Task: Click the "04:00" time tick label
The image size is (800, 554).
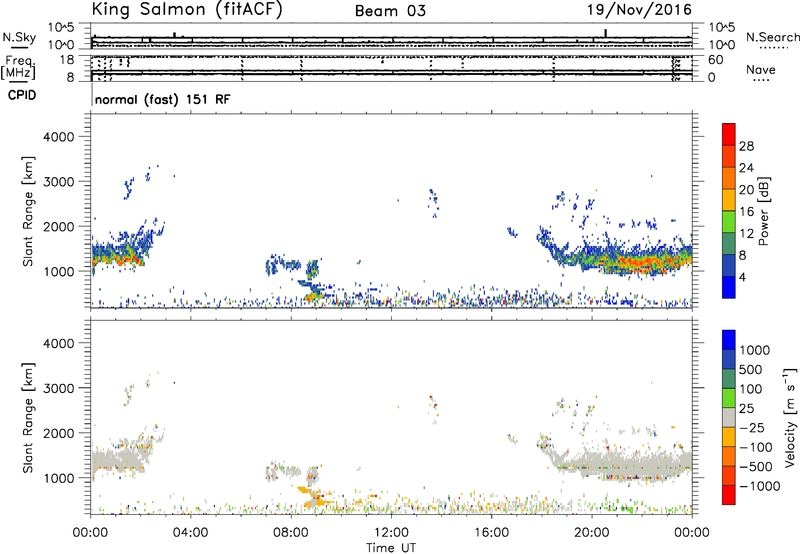Action: click(x=190, y=533)
